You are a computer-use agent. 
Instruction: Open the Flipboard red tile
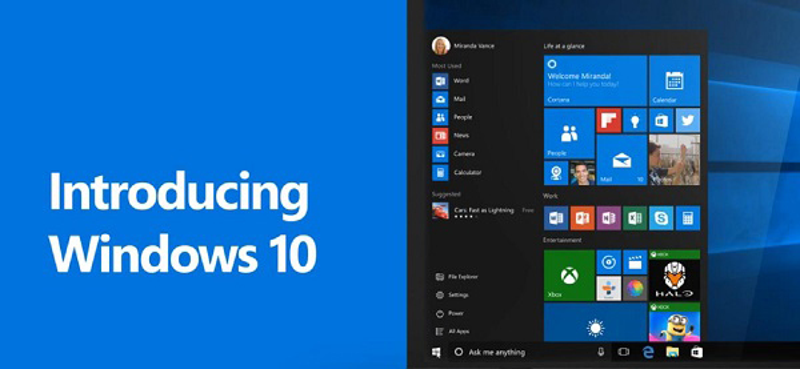pyautogui.click(x=608, y=120)
